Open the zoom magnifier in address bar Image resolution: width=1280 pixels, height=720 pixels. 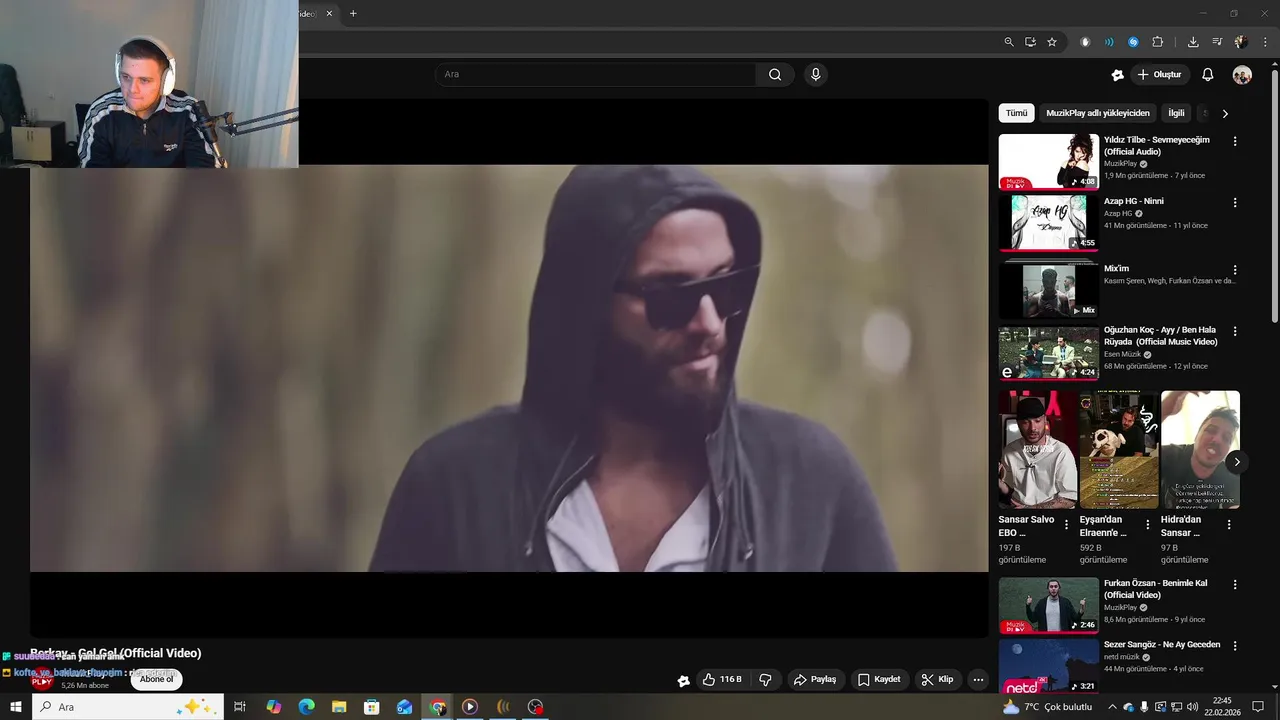pos(1009,42)
